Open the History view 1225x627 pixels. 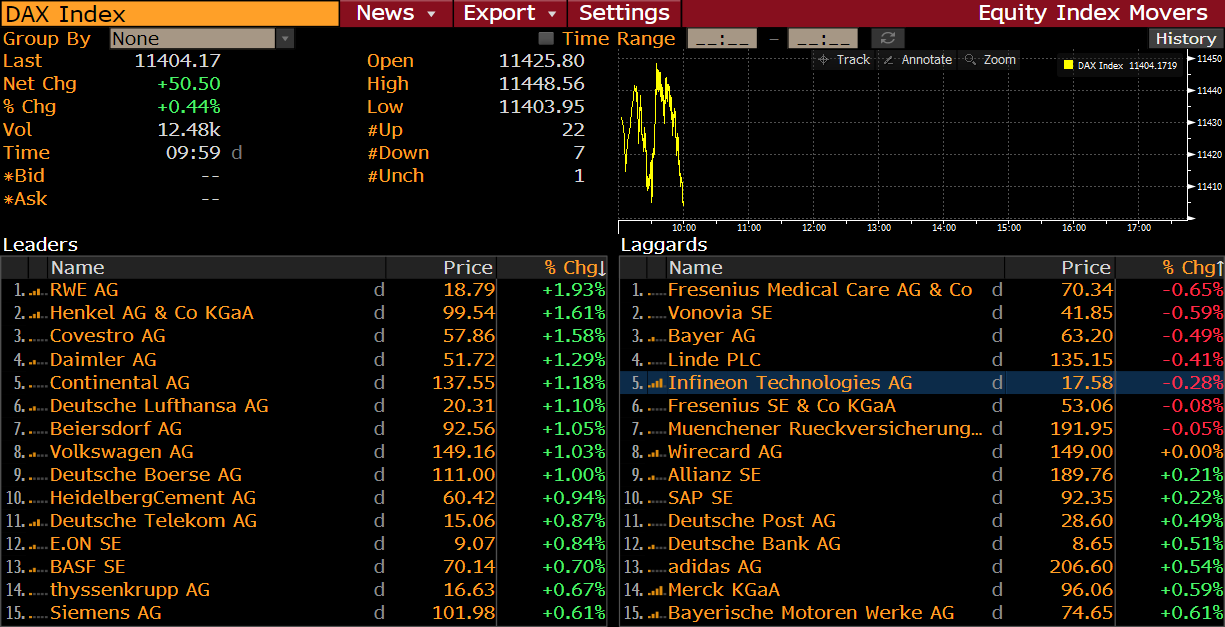click(x=1185, y=38)
